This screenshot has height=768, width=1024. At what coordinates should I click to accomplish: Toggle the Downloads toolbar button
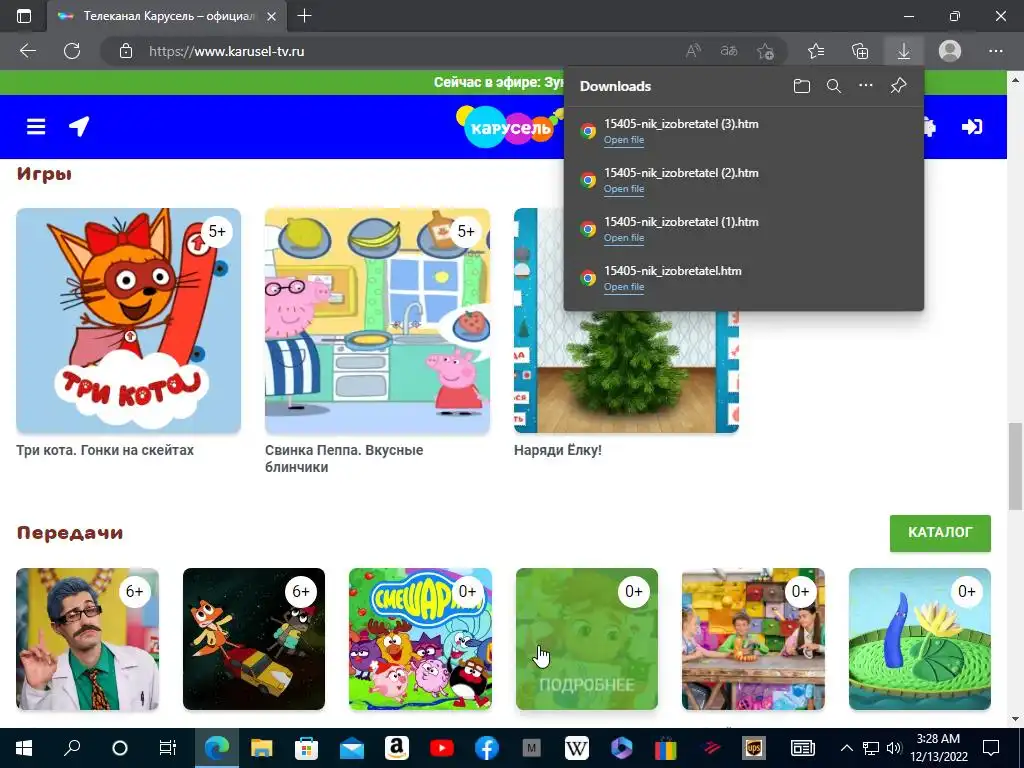(904, 51)
